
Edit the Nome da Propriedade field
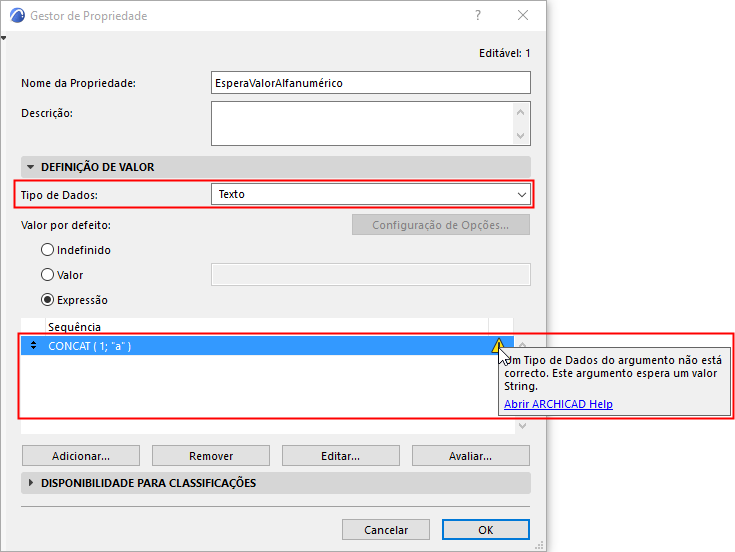(371, 83)
